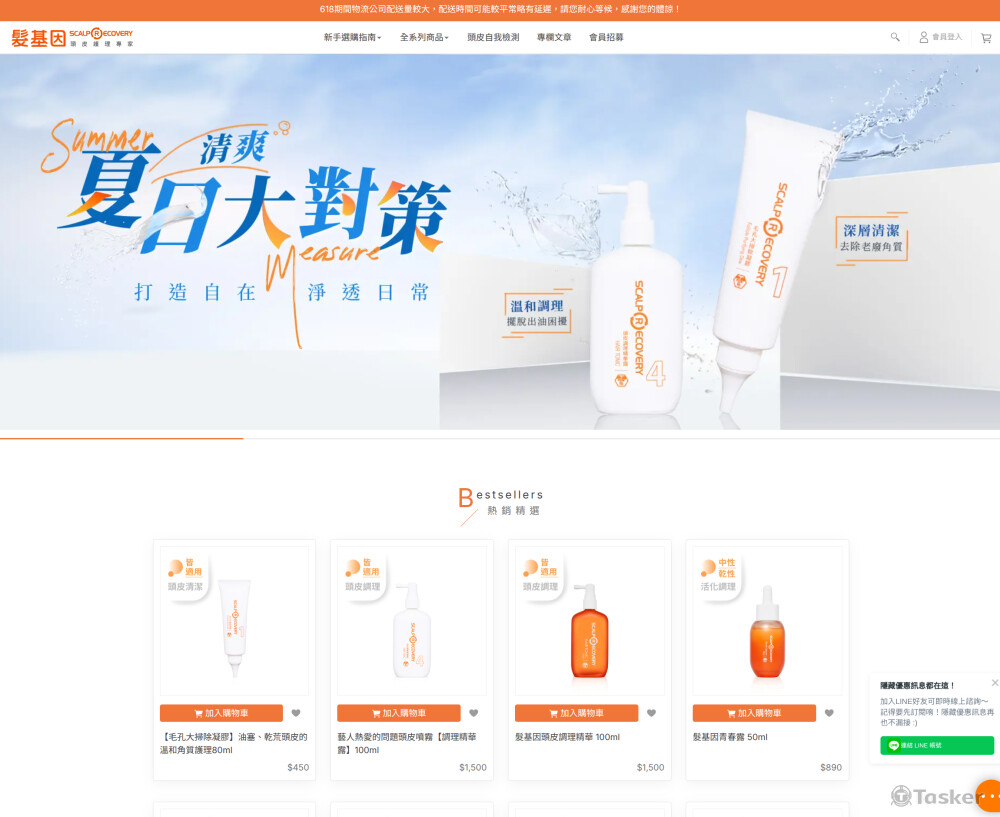Expand the 全系列商品 dropdown menu
Image resolution: width=1000 pixels, height=817 pixels.
point(424,37)
